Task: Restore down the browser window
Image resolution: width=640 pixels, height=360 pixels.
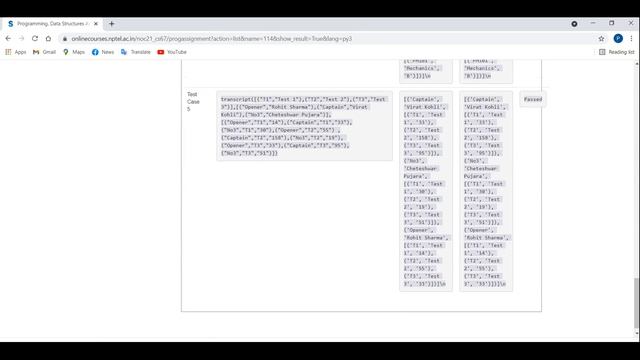Action: tap(611, 23)
